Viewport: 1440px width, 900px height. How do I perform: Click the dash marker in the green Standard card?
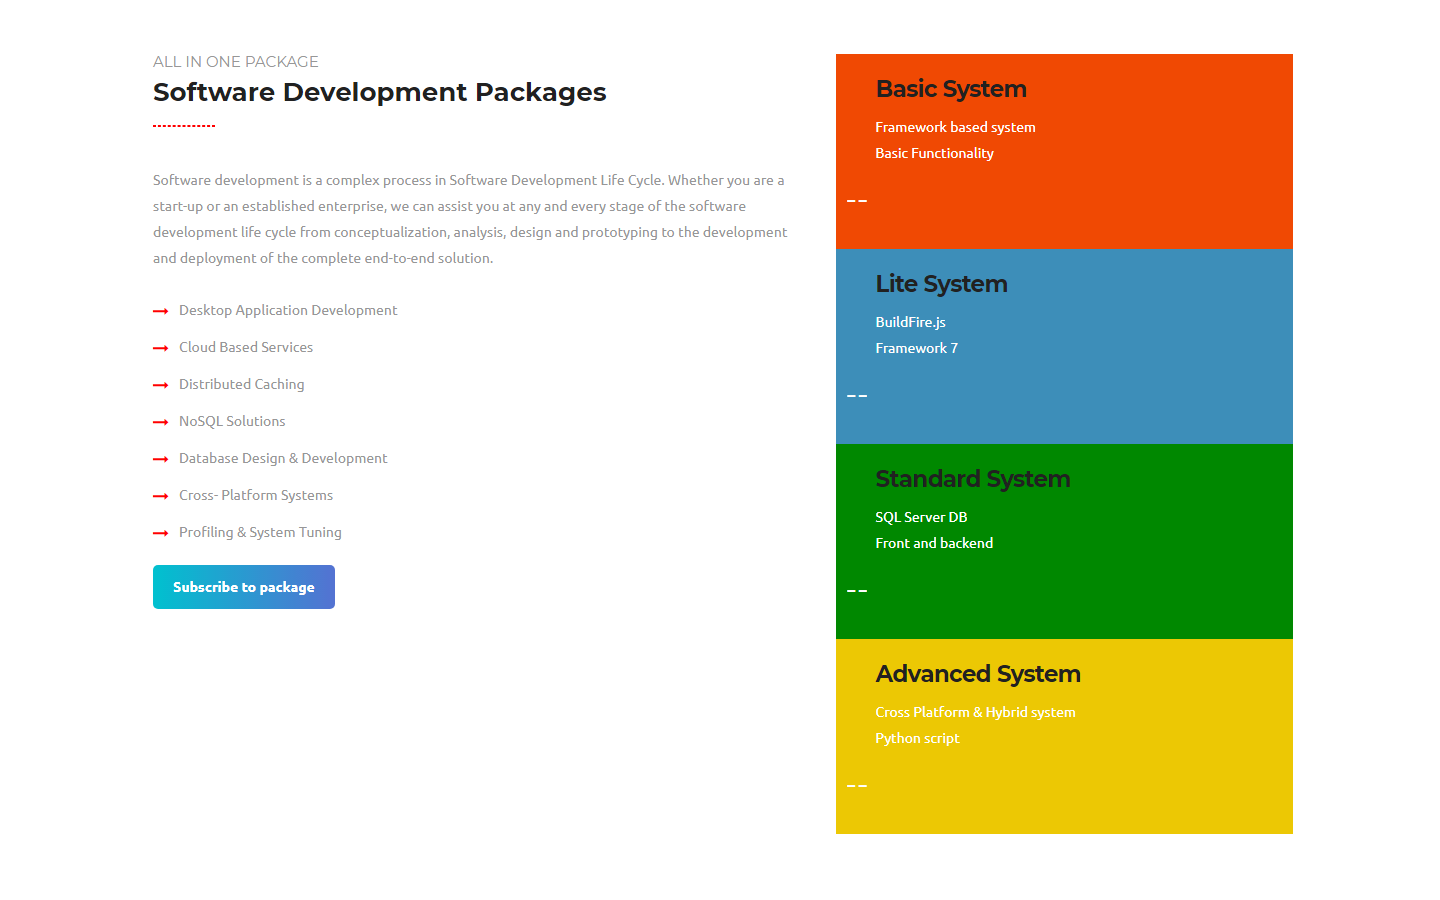[x=857, y=591]
